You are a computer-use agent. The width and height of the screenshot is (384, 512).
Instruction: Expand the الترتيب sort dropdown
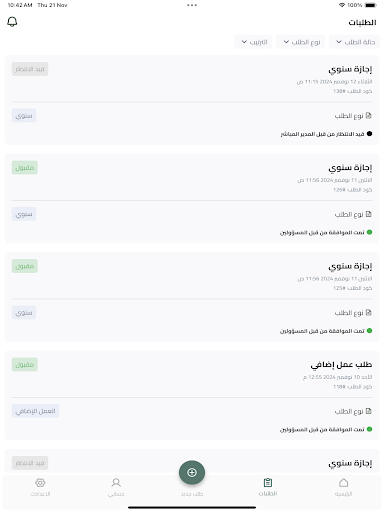point(253,42)
